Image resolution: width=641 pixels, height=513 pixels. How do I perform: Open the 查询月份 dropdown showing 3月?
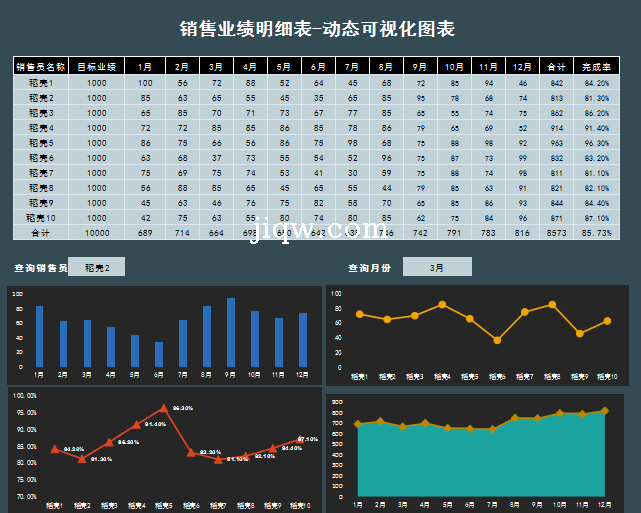pyautogui.click(x=437, y=267)
